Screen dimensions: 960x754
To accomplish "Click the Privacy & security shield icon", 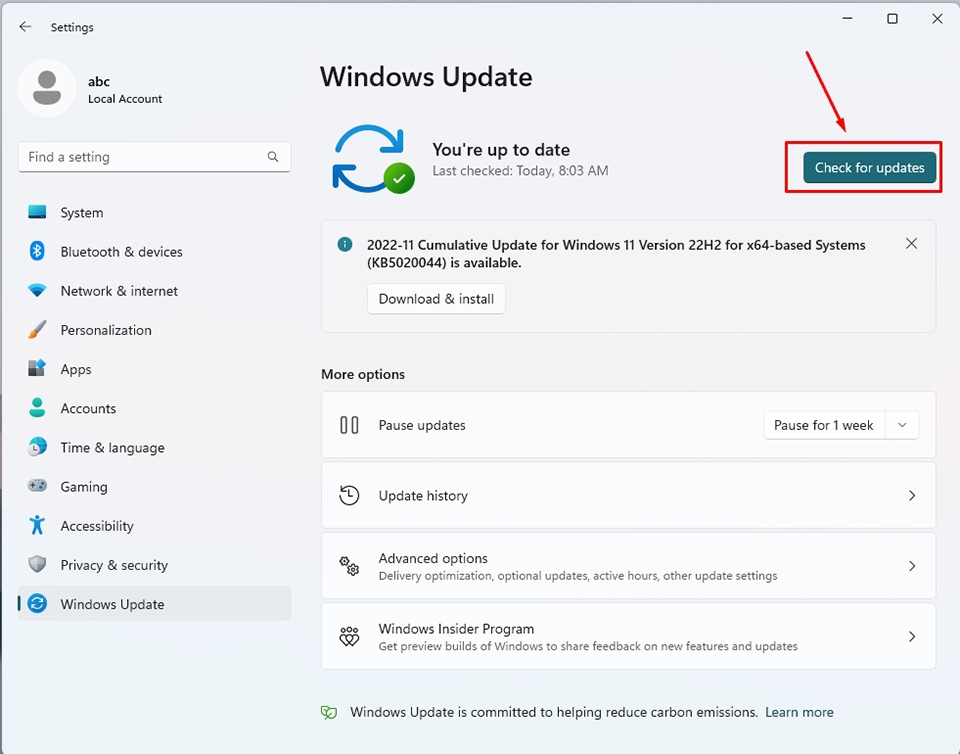I will (38, 565).
